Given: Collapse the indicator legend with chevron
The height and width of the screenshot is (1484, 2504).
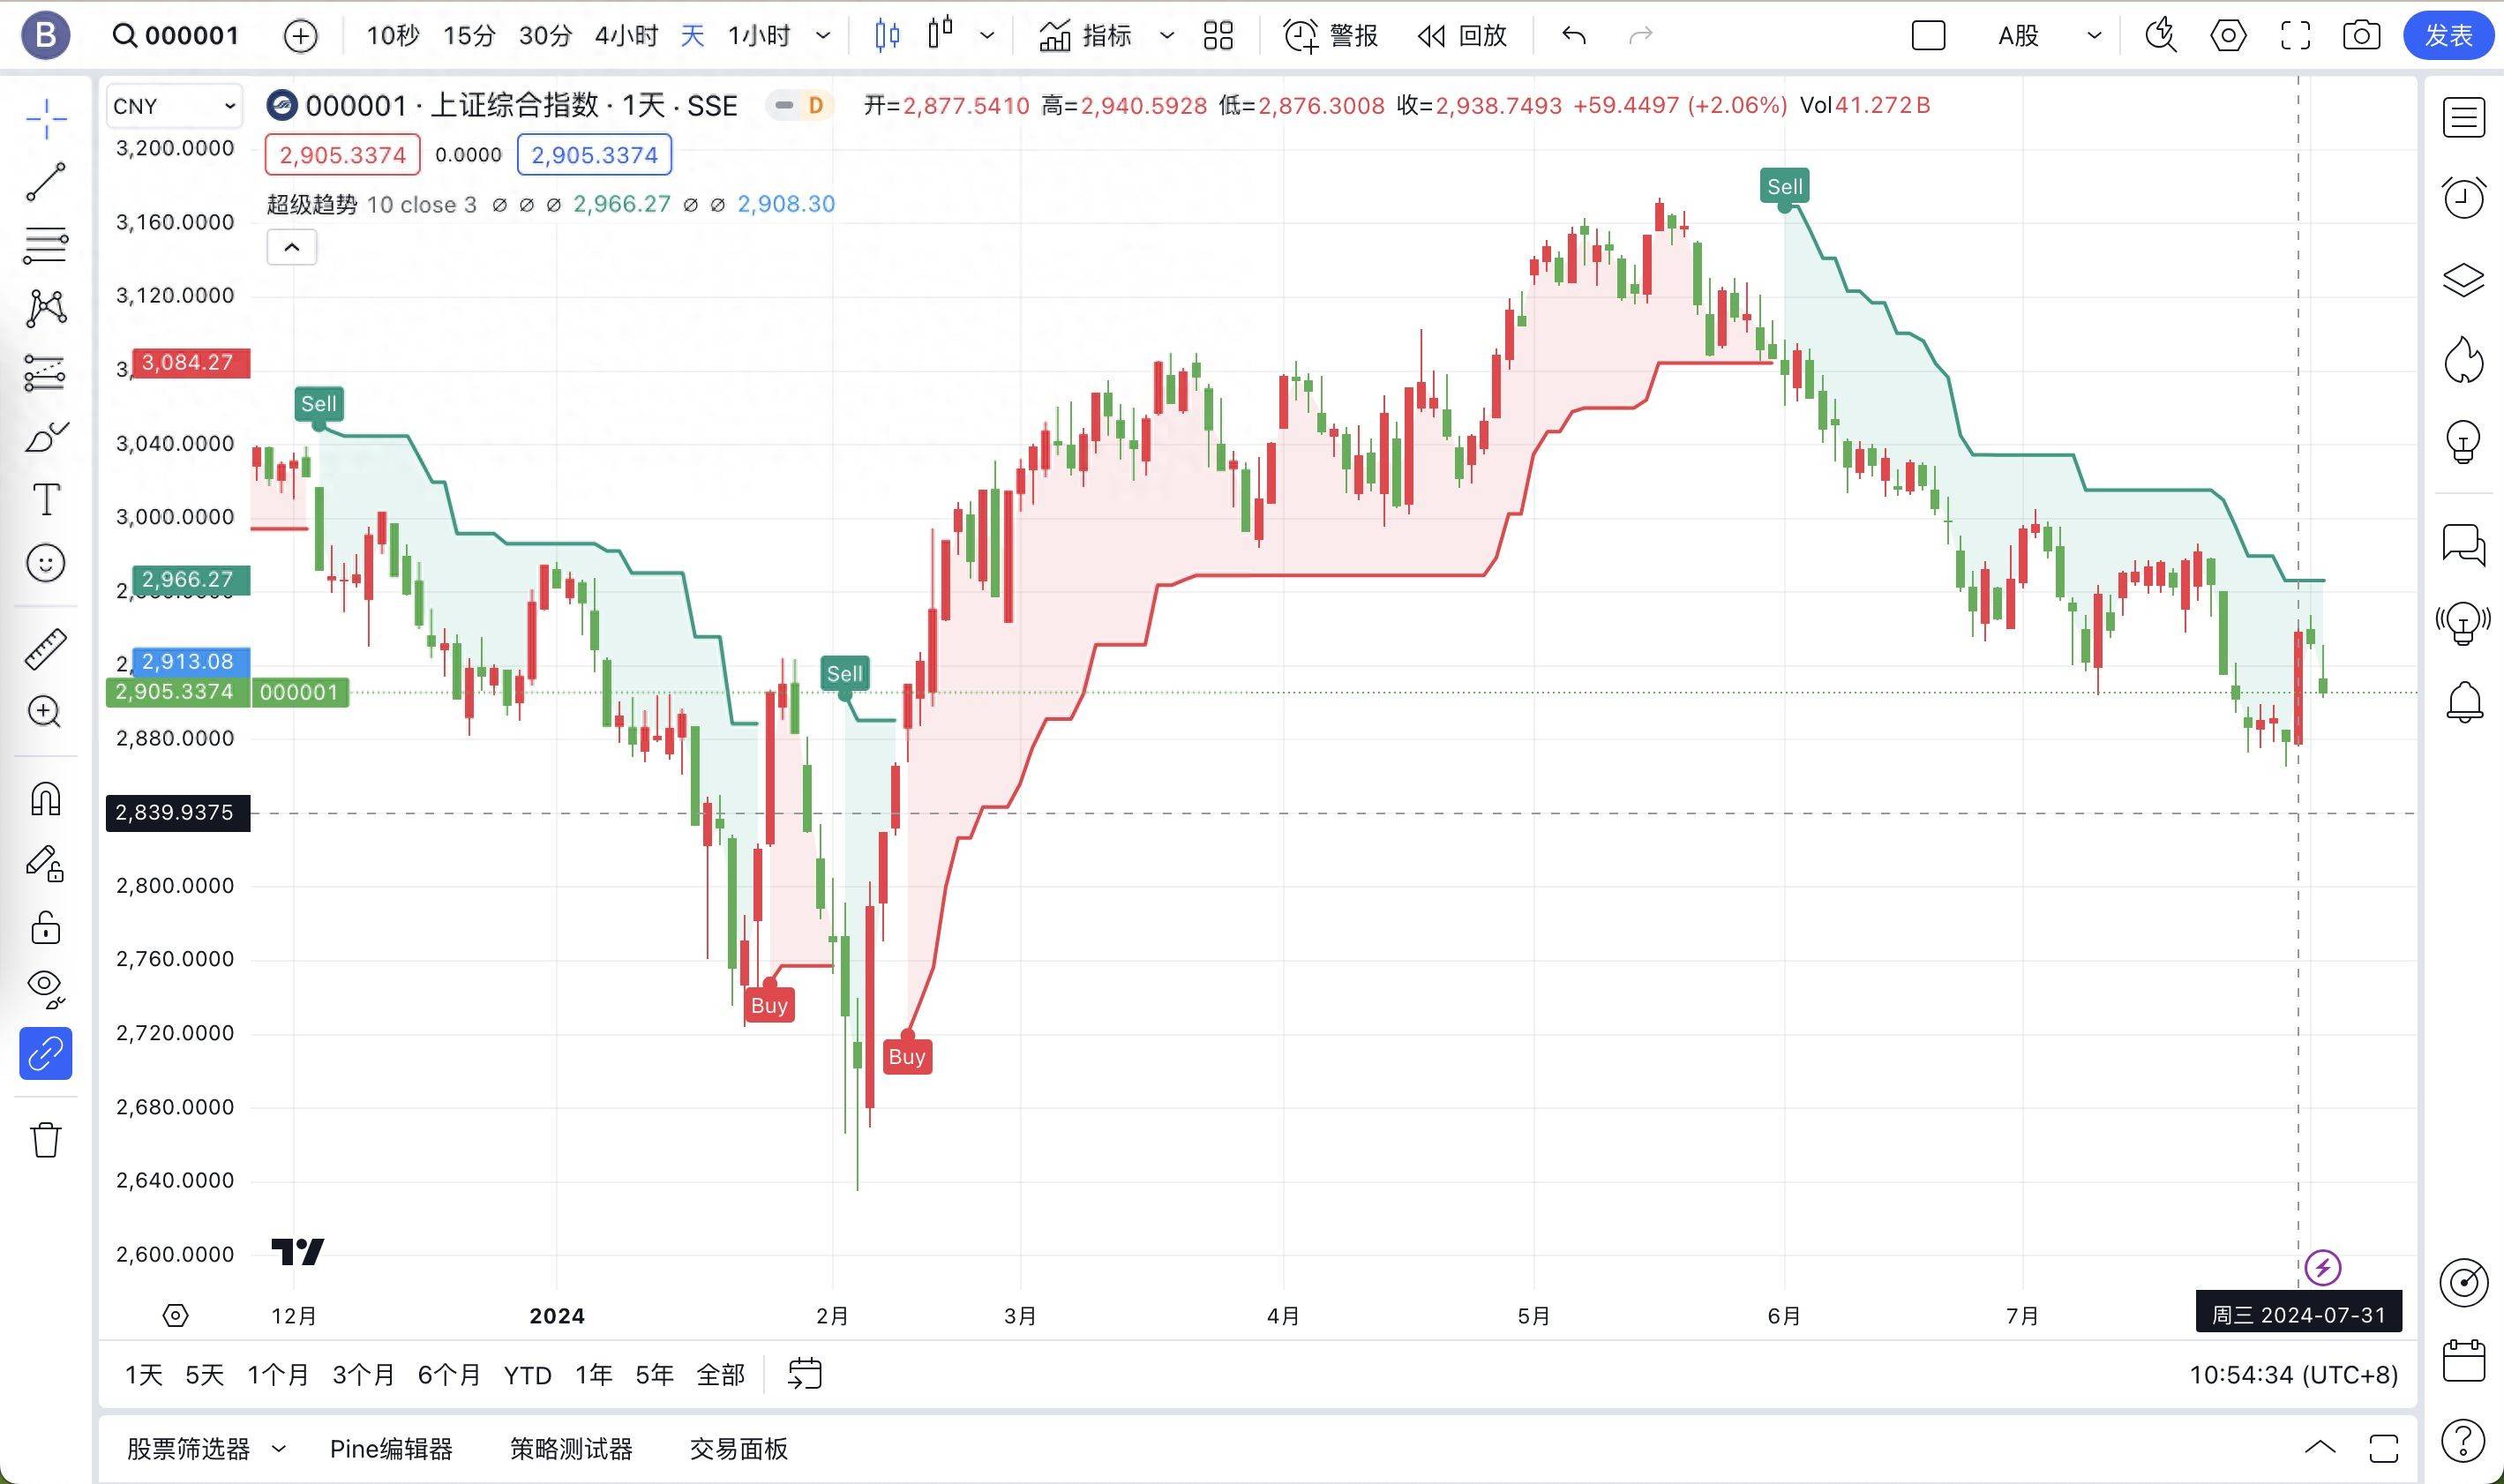Looking at the screenshot, I should [292, 247].
